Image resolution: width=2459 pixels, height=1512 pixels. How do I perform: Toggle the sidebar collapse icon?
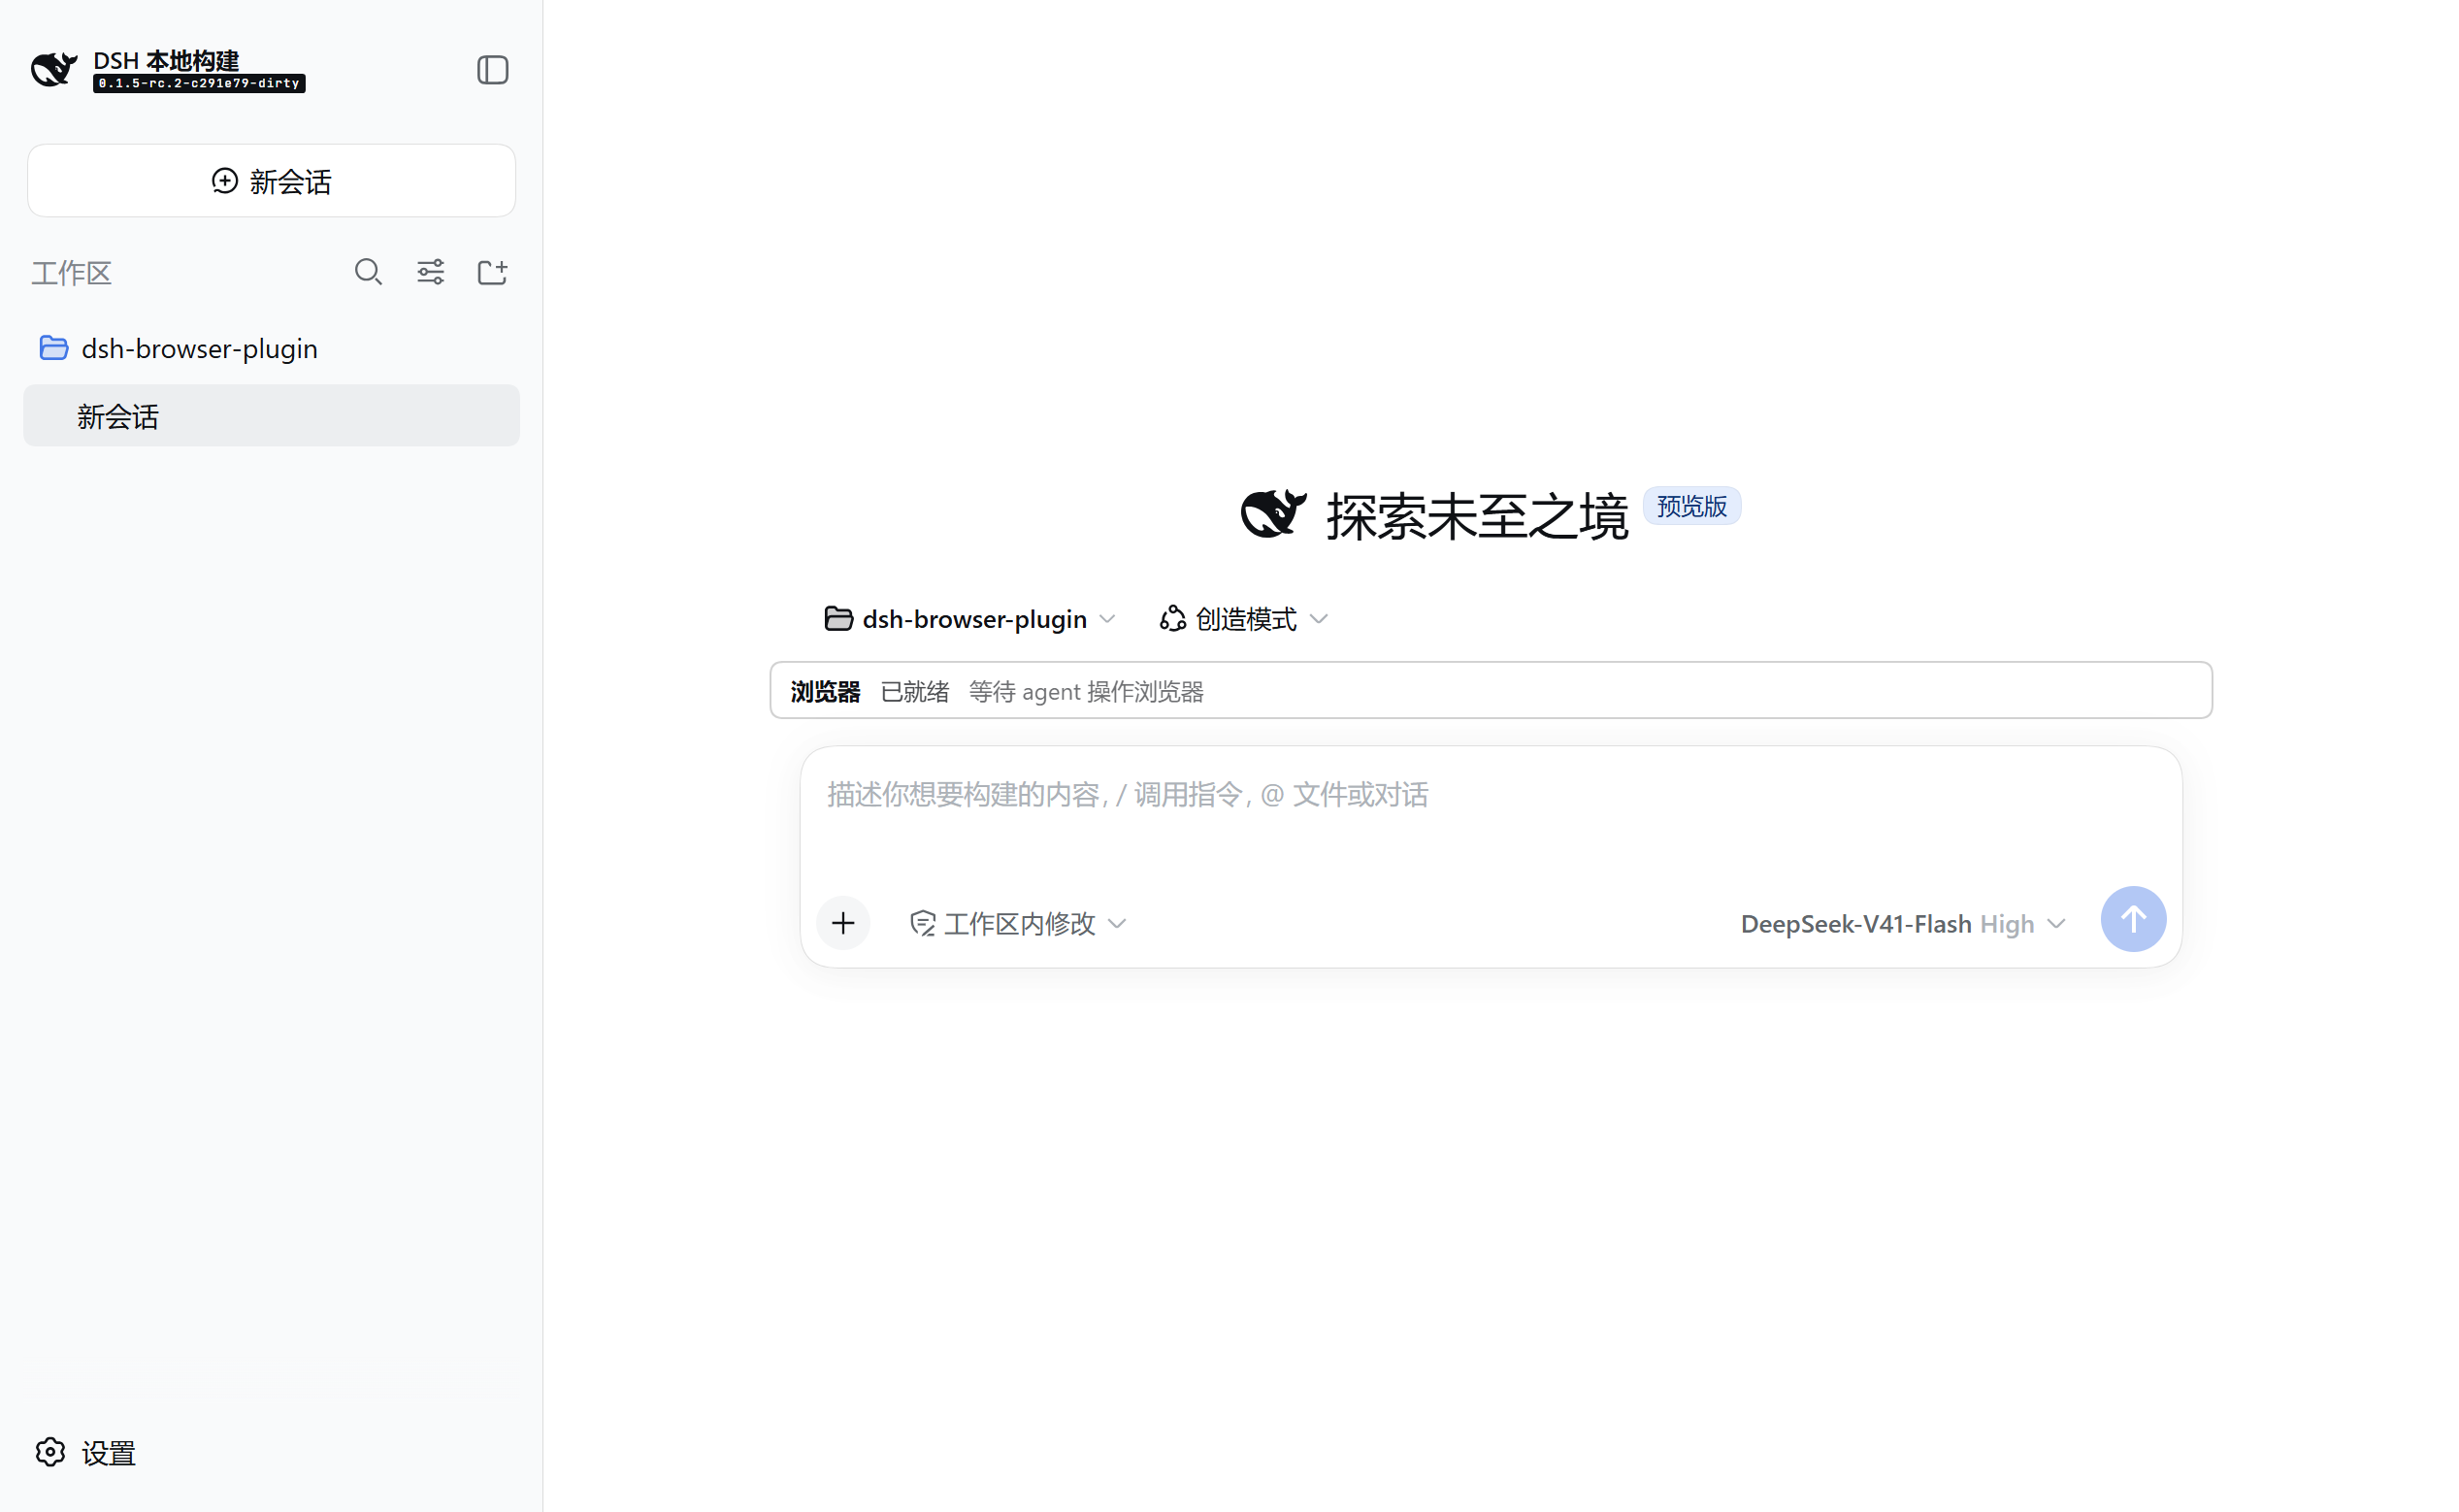(492, 70)
